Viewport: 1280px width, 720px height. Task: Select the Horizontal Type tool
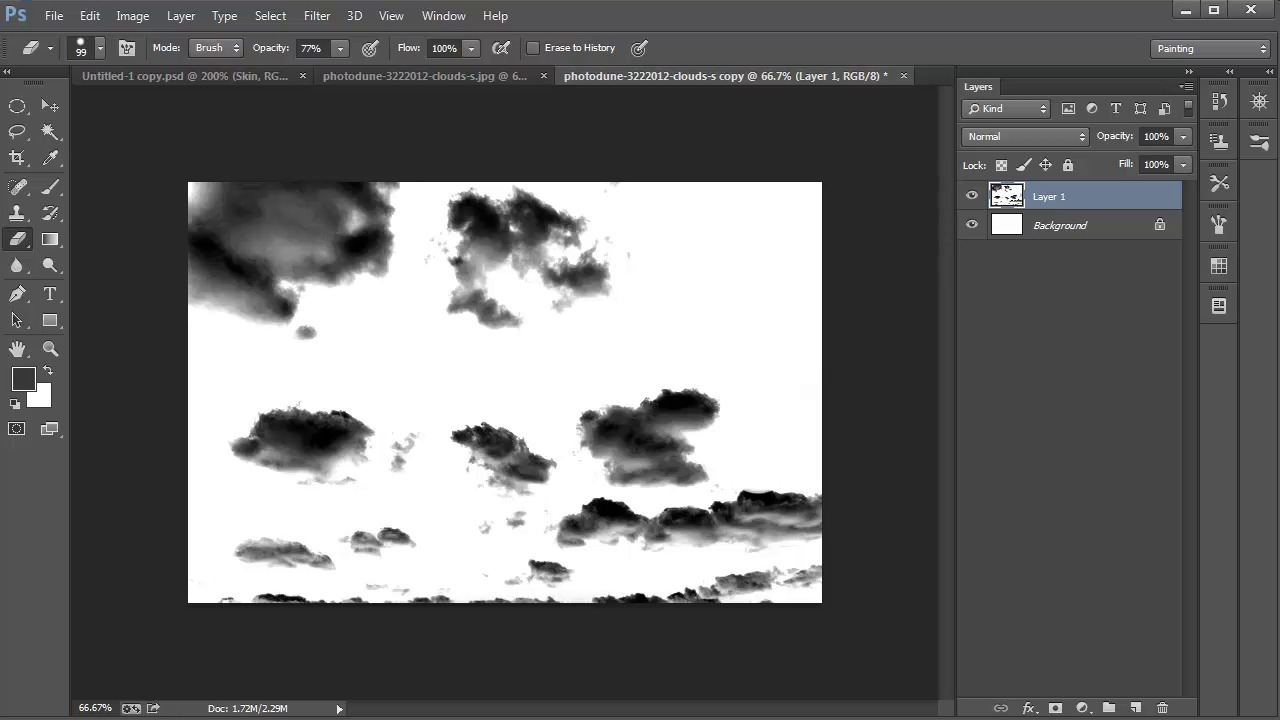(50, 294)
